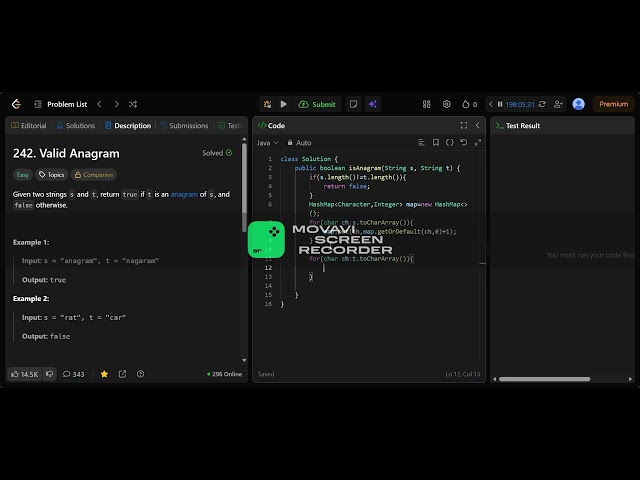
Task: Reset the timer with refresh icon
Action: [542, 104]
